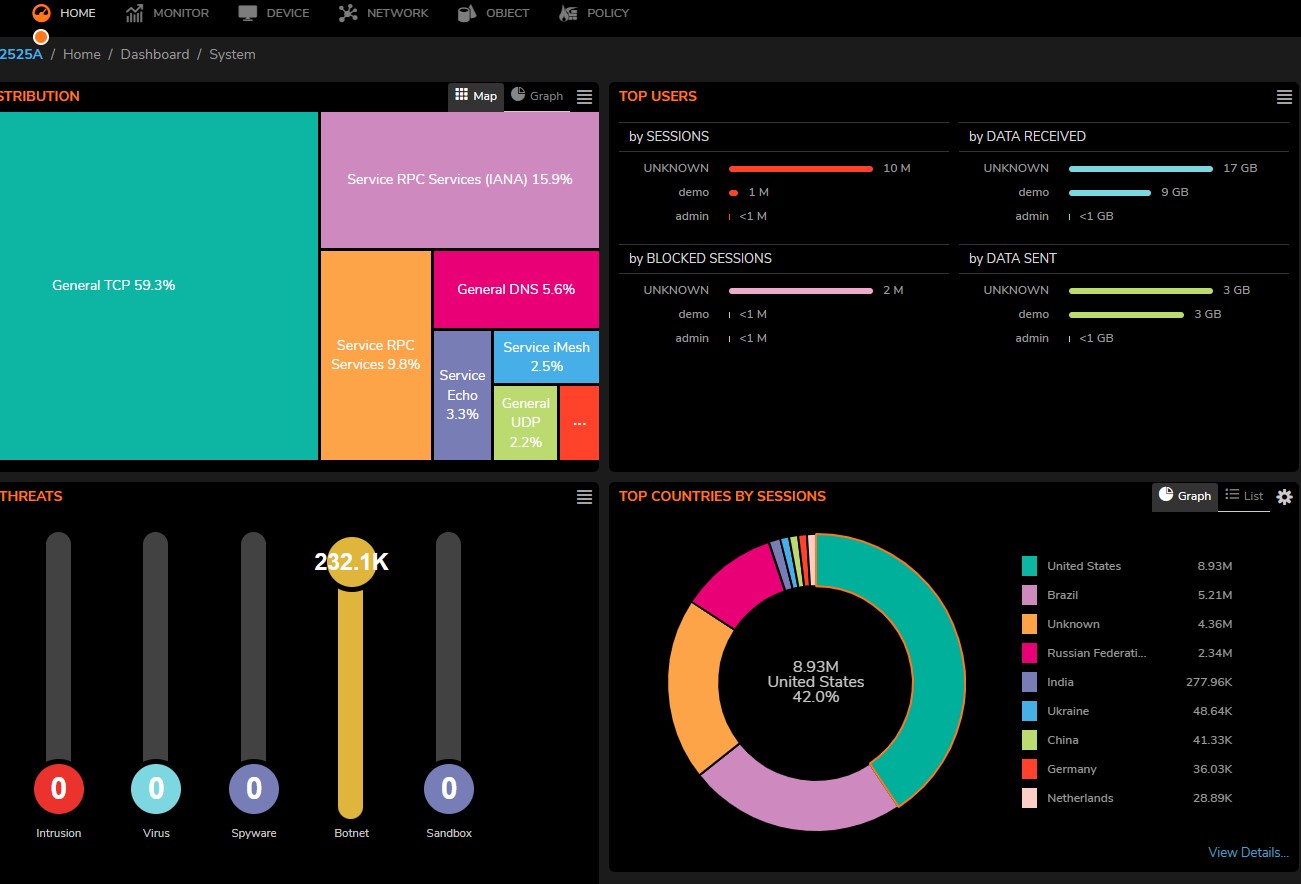Viewport: 1301px width, 884px height.
Task: Open the HOME dashboard icon
Action: [40, 13]
